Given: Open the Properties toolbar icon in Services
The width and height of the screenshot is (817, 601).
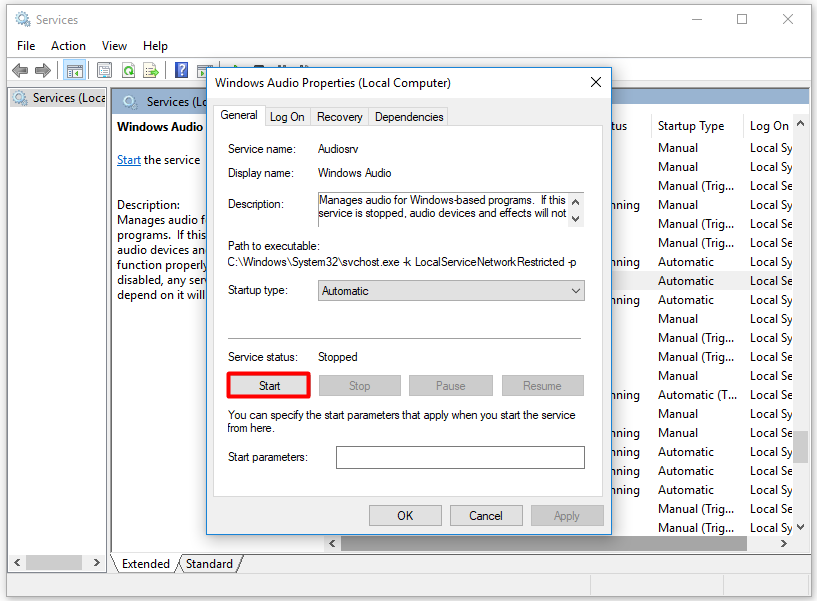Looking at the screenshot, I should pyautogui.click(x=104, y=70).
